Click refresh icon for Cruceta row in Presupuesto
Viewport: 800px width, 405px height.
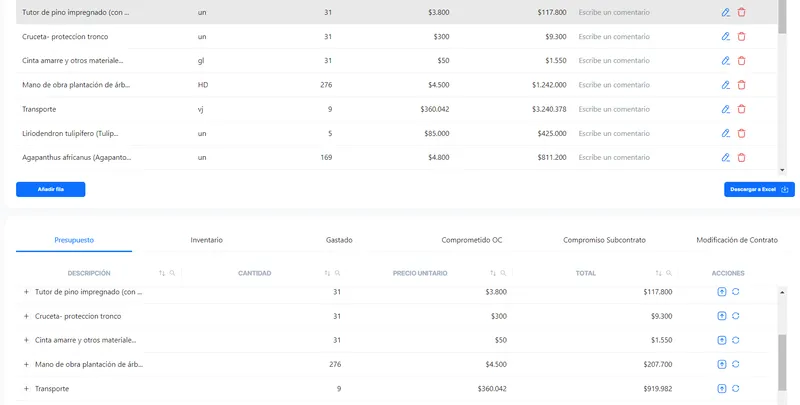pos(735,316)
